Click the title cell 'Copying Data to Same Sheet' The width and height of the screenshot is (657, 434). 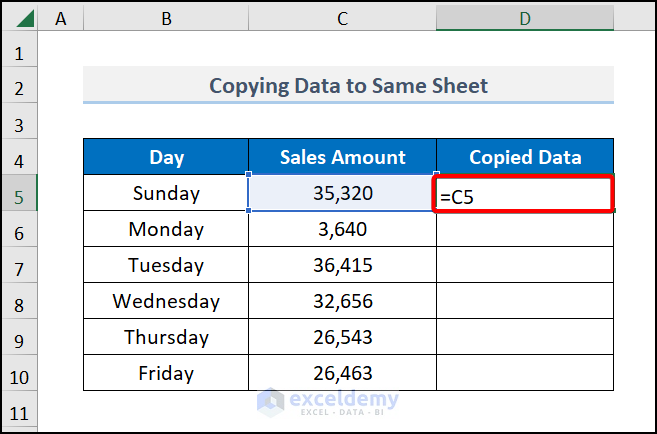[x=348, y=86]
